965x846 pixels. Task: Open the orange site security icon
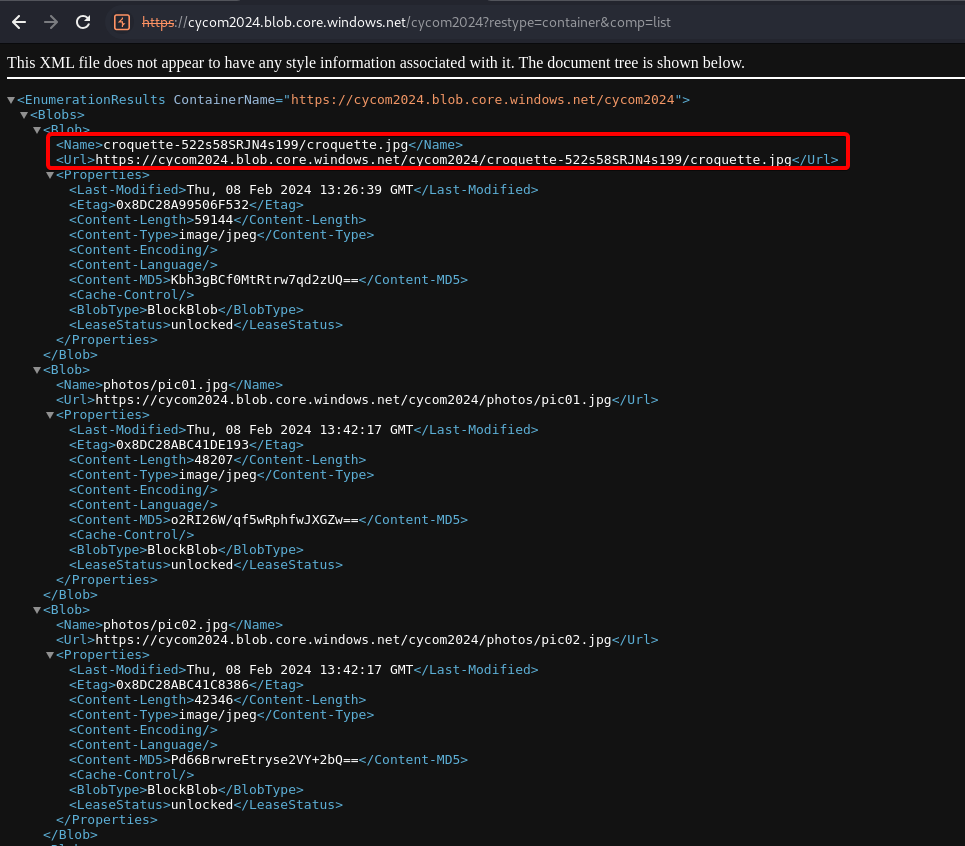(x=121, y=21)
